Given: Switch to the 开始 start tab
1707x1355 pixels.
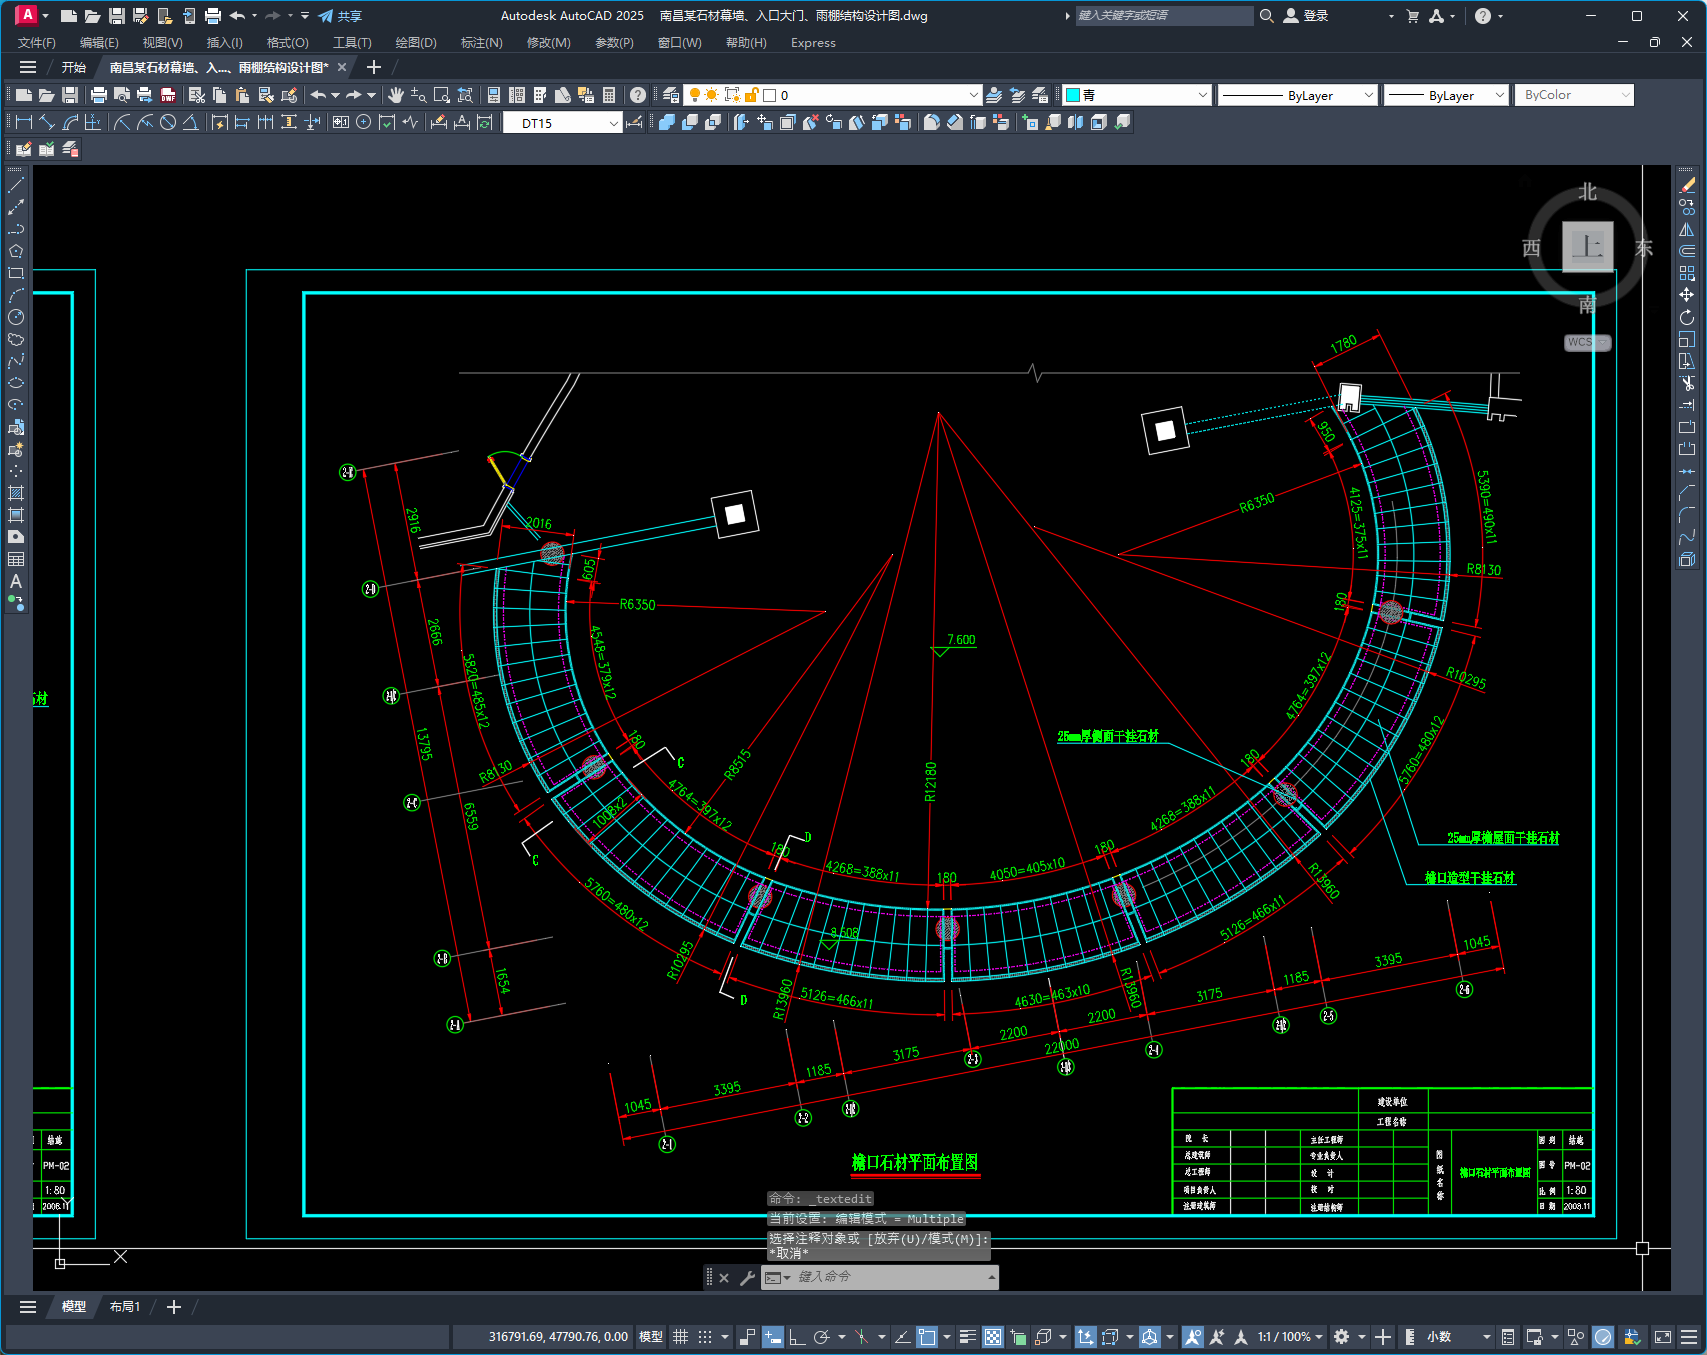Looking at the screenshot, I should point(74,67).
